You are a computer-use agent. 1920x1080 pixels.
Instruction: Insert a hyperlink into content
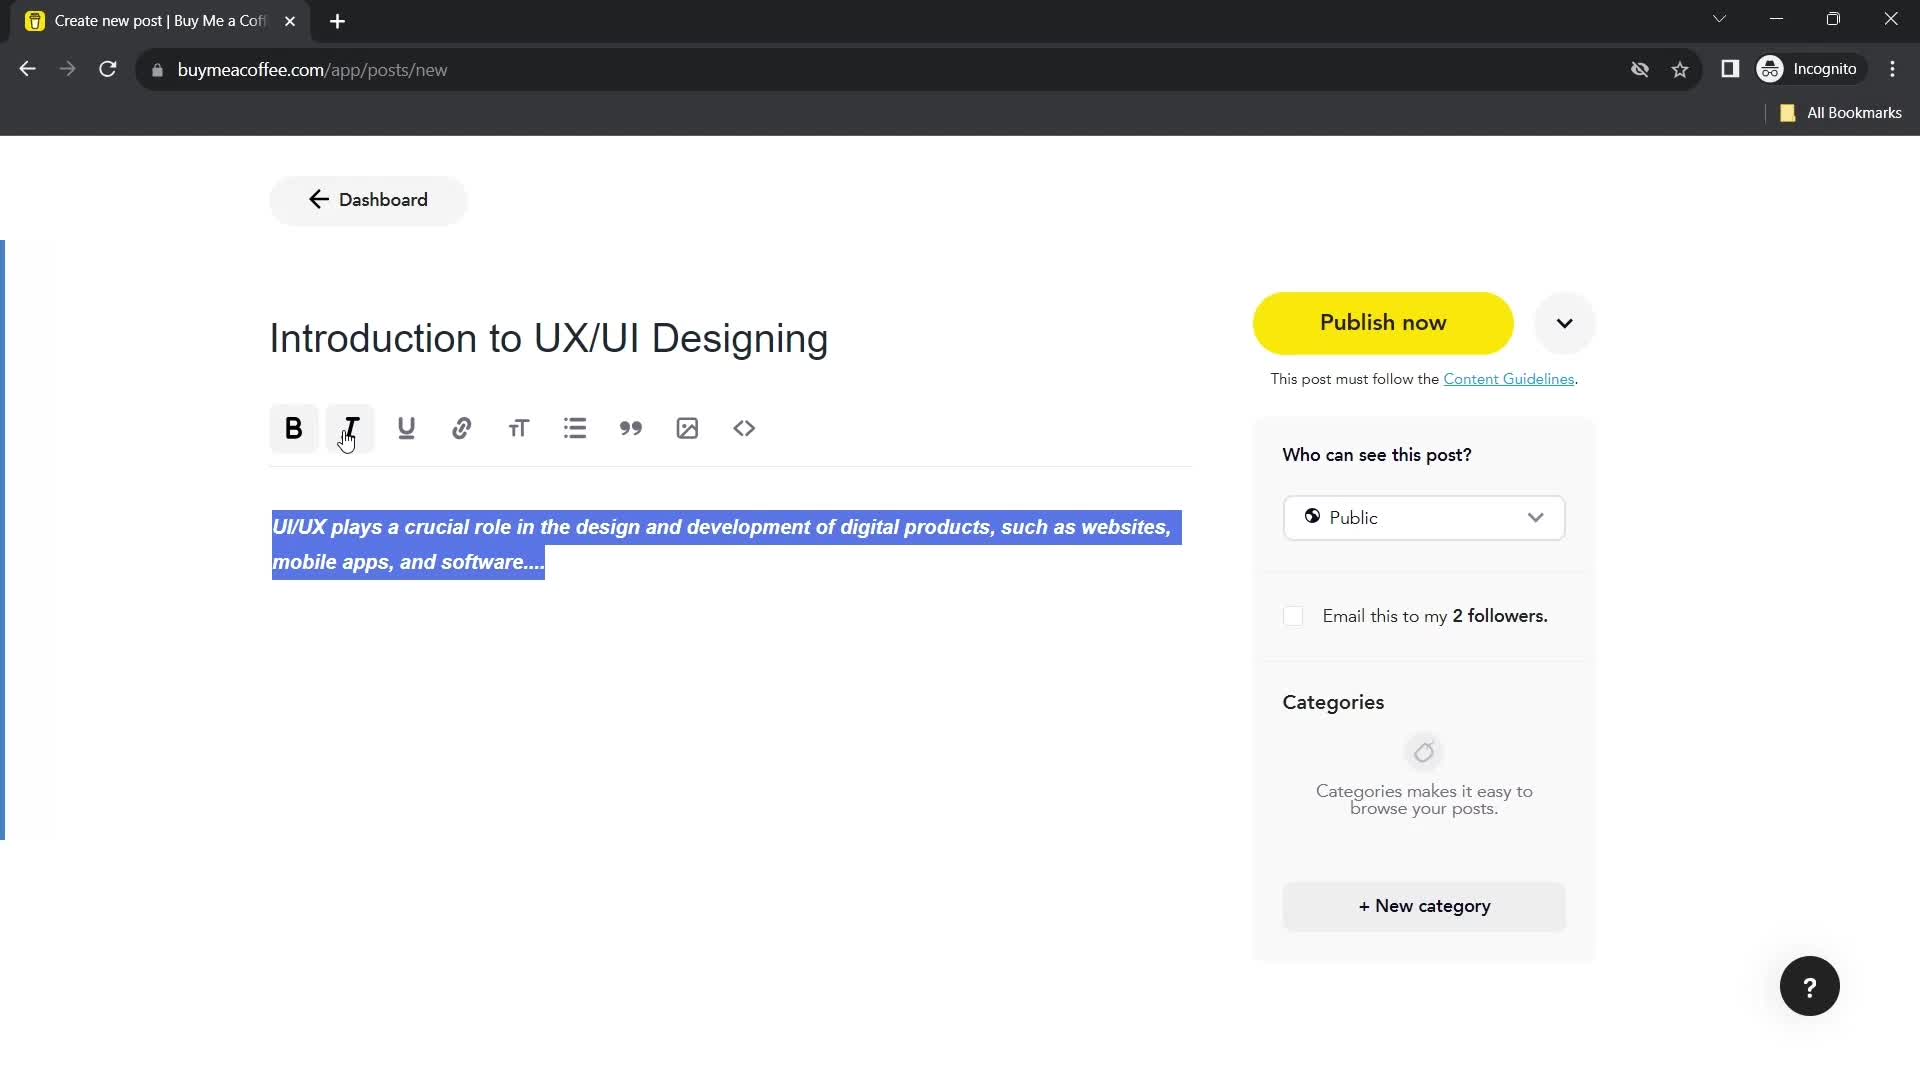(463, 429)
